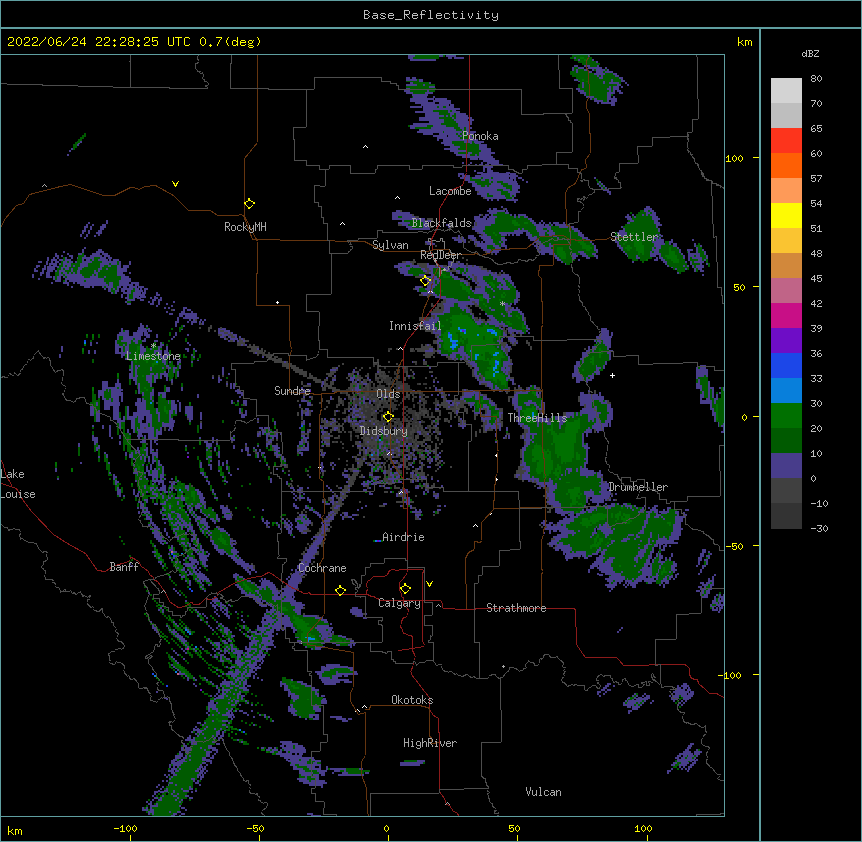Click the Ponoka label
Viewport: 862px width, 842px height.
(480, 136)
